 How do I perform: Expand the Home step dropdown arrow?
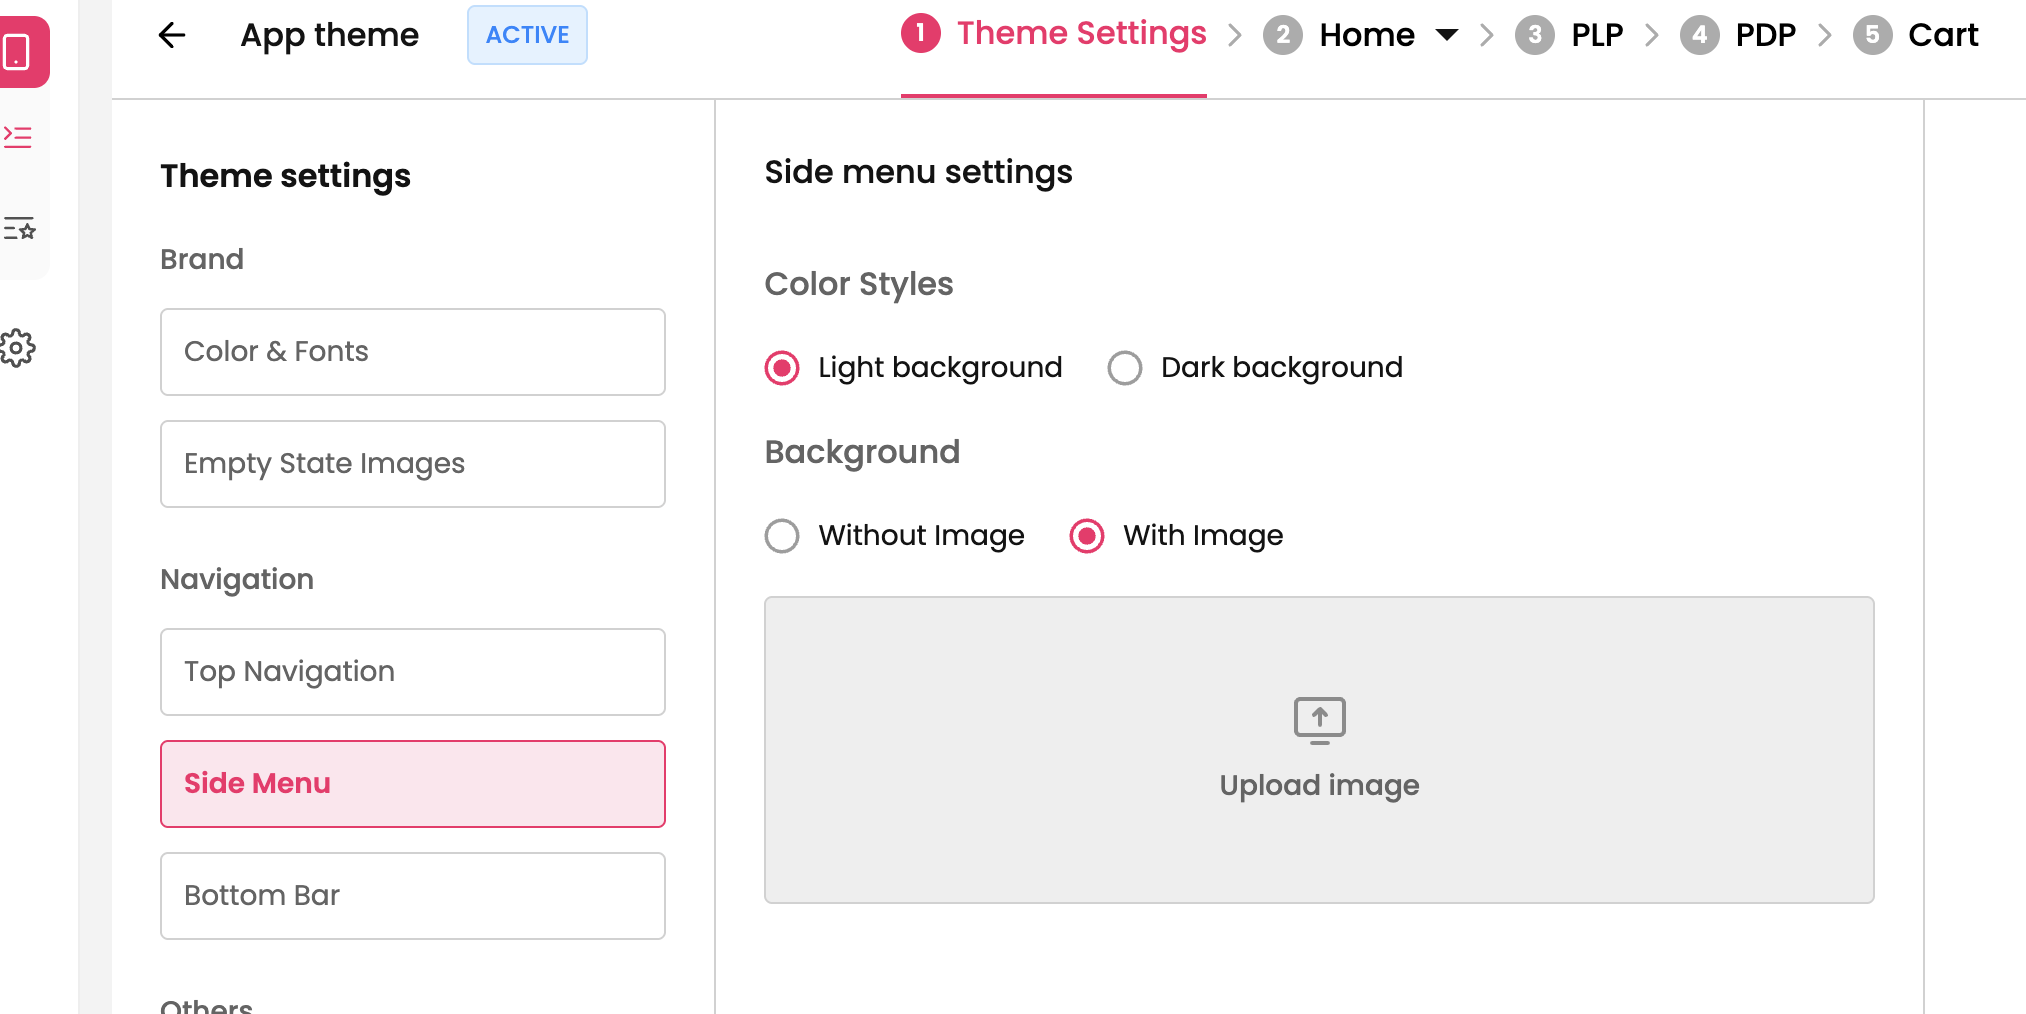(1446, 36)
